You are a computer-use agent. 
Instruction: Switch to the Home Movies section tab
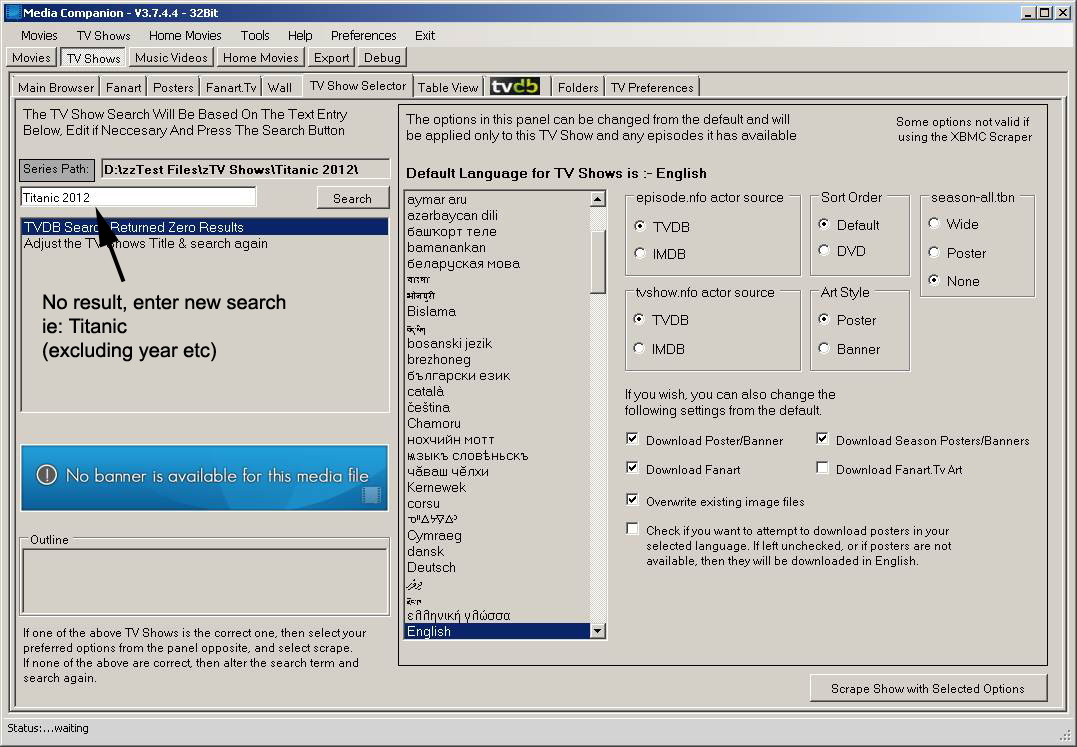tap(261, 58)
